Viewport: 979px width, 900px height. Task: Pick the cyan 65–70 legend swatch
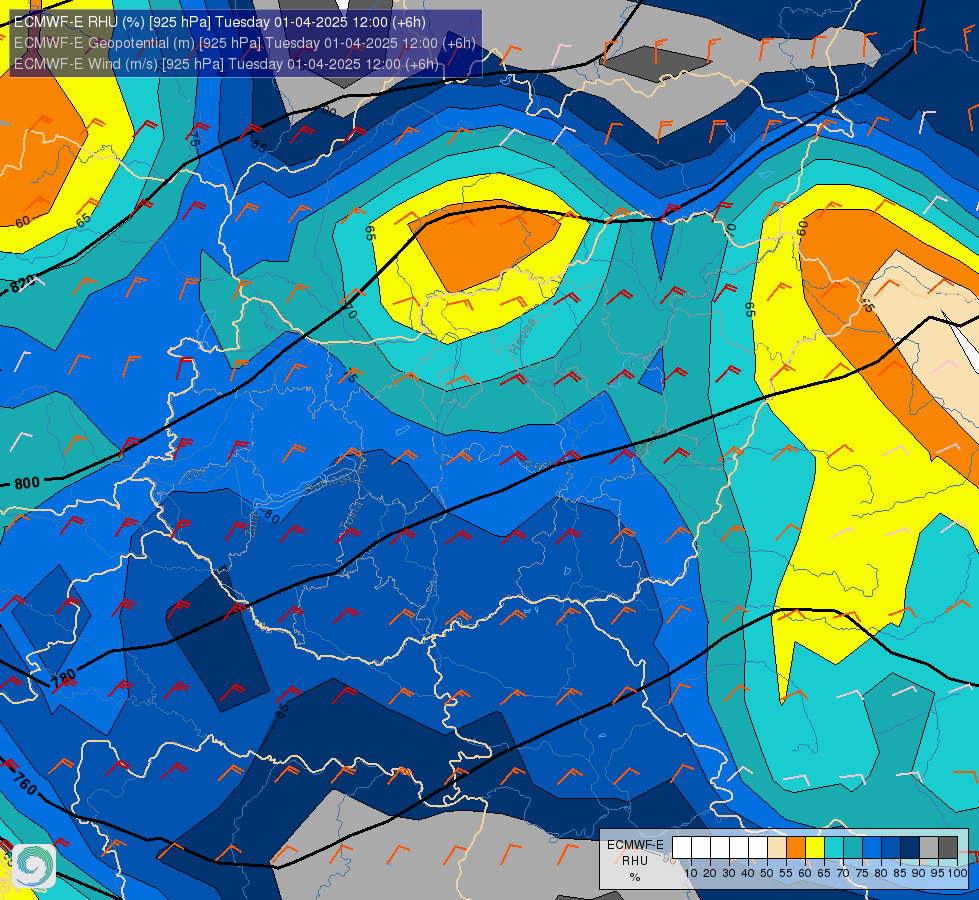point(834,847)
